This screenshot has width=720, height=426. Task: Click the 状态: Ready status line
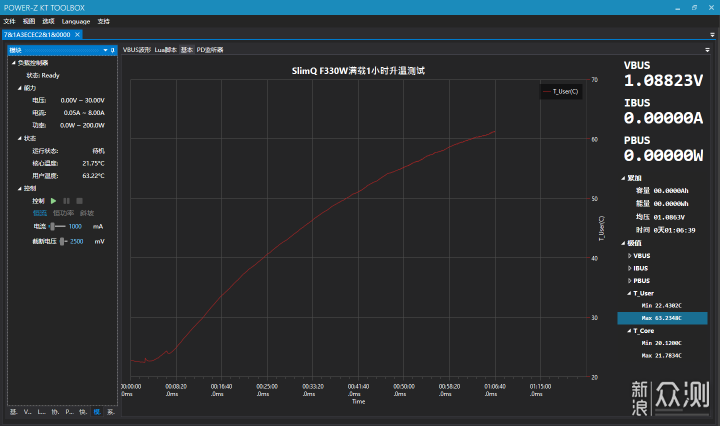click(x=43, y=76)
